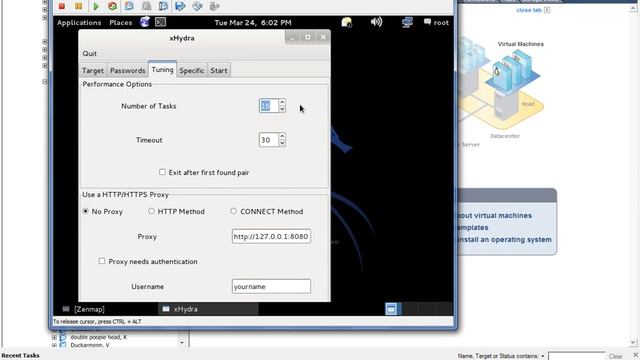Select the CONNECT Method radio button

[x=233, y=211]
